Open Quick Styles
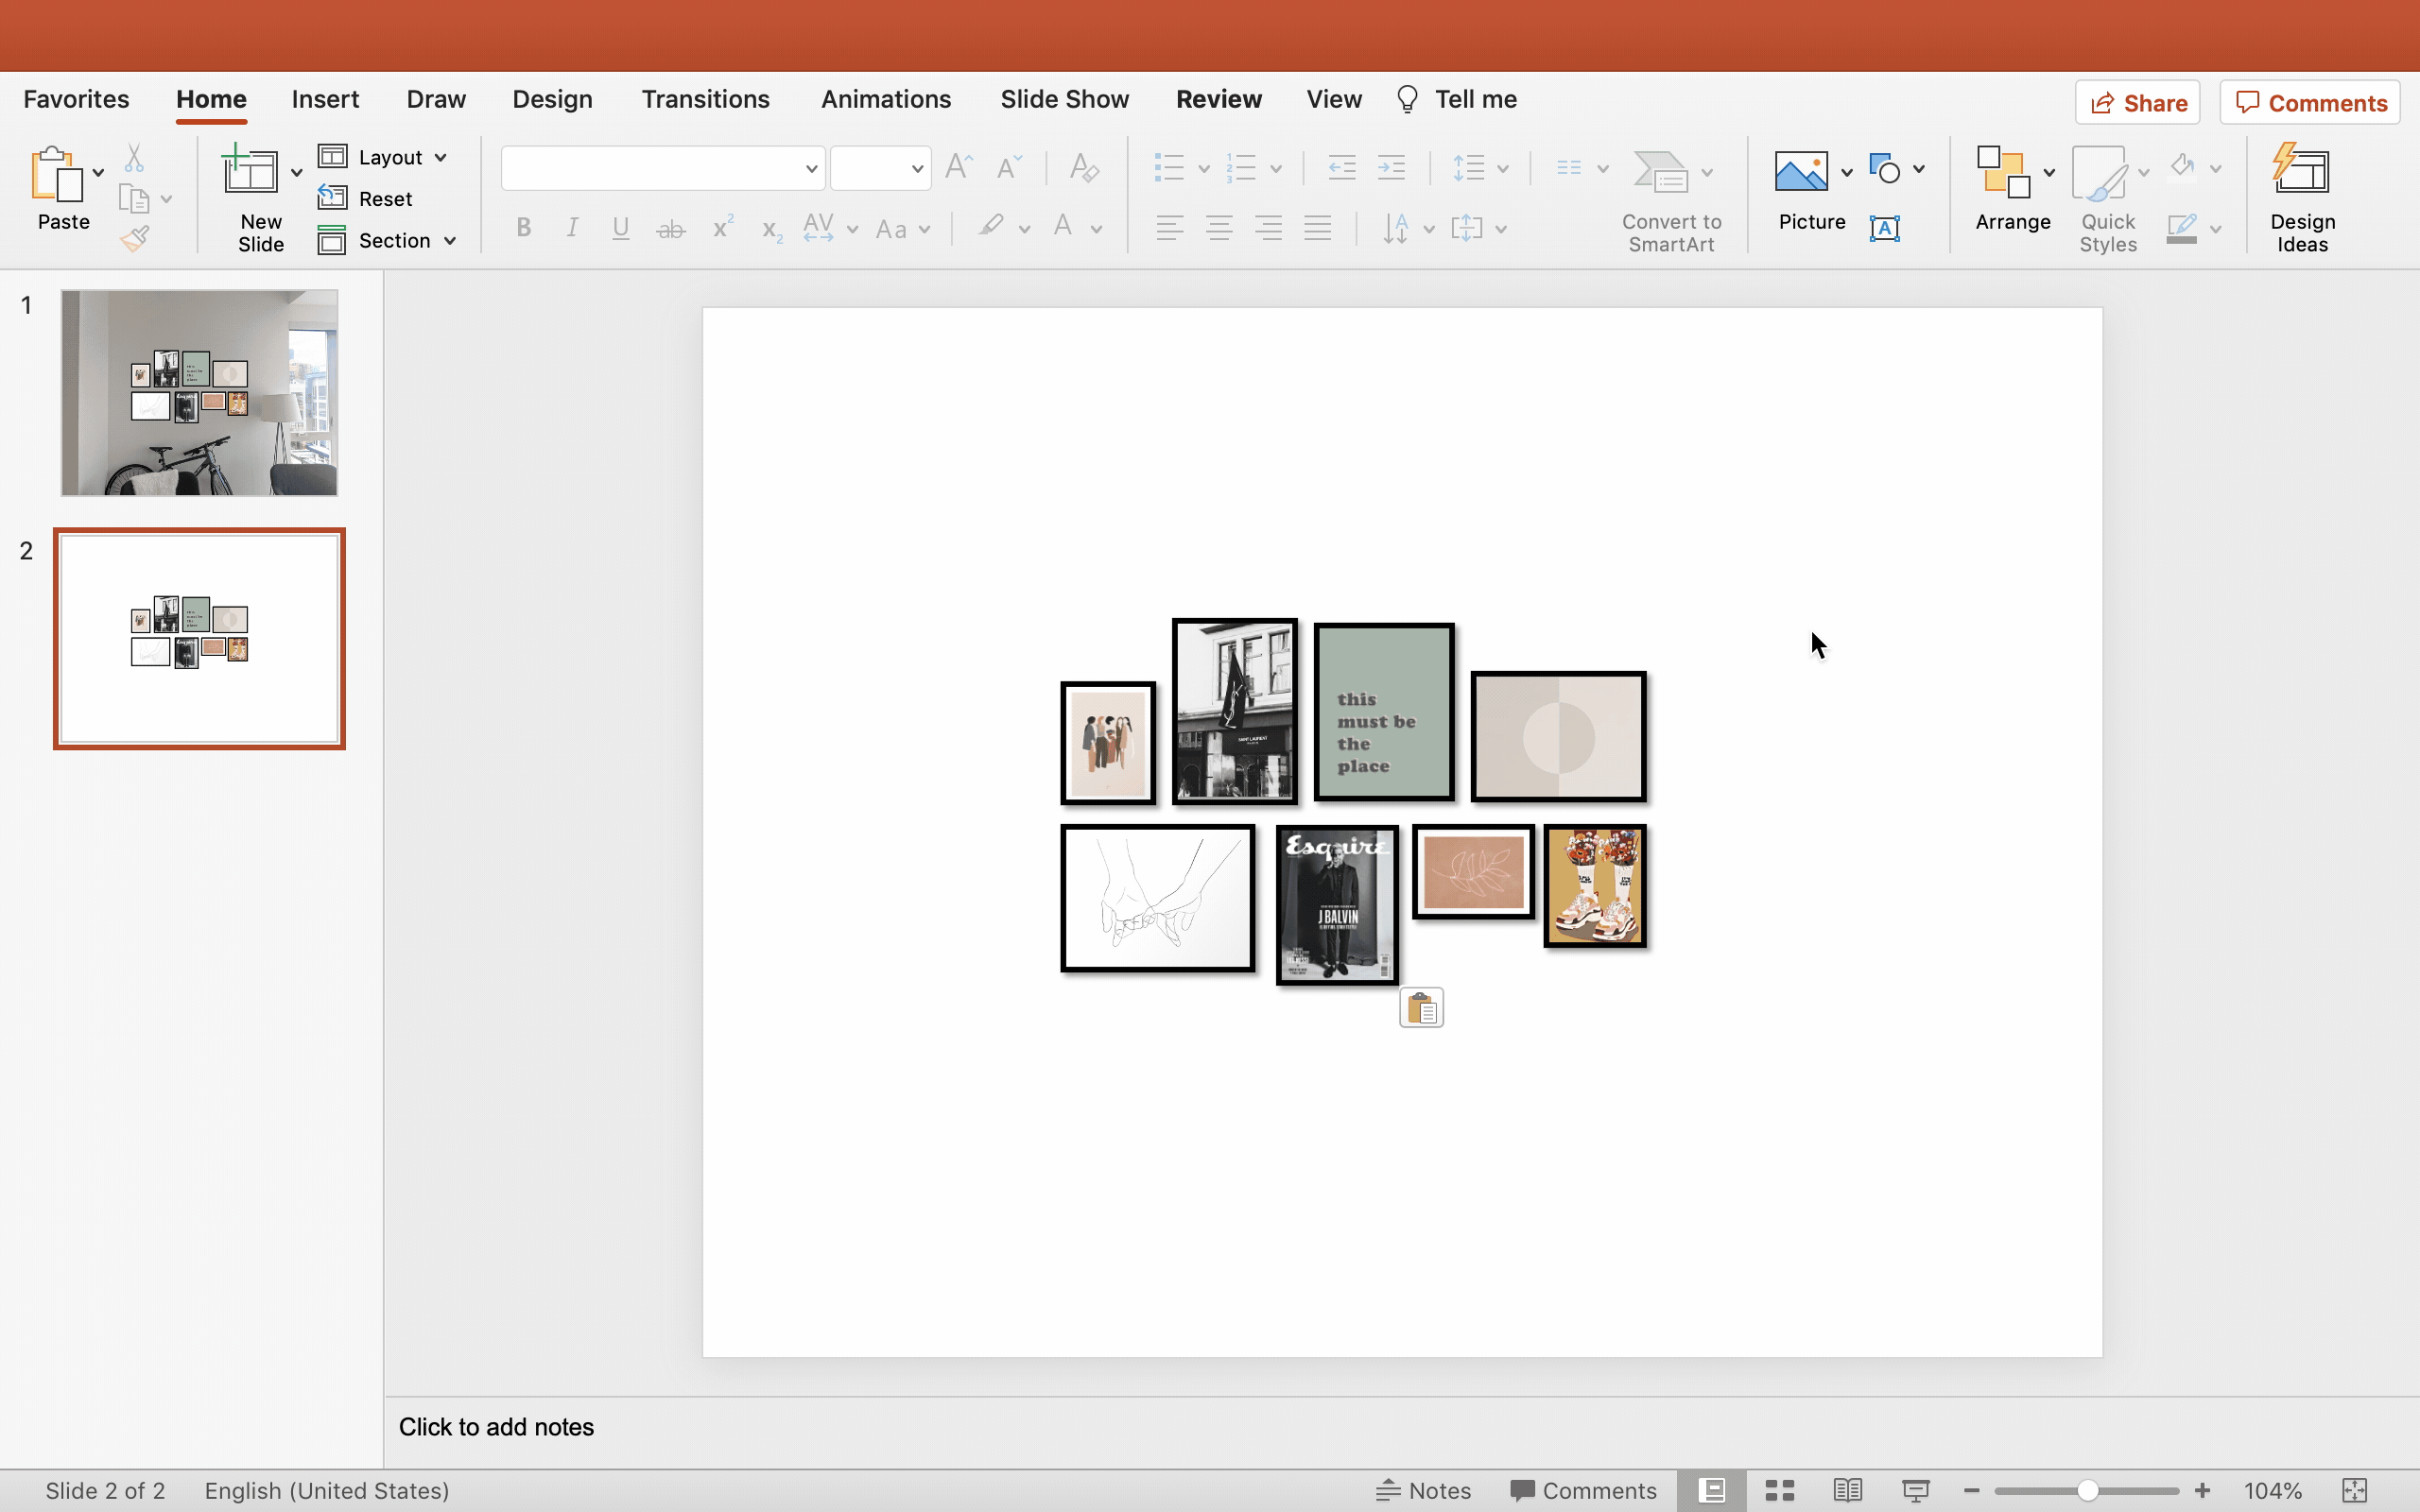The image size is (2420, 1512). (2107, 200)
